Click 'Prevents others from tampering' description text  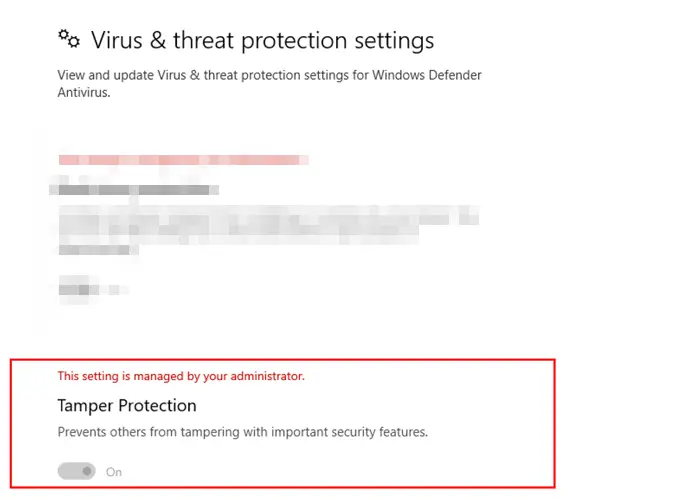point(243,432)
